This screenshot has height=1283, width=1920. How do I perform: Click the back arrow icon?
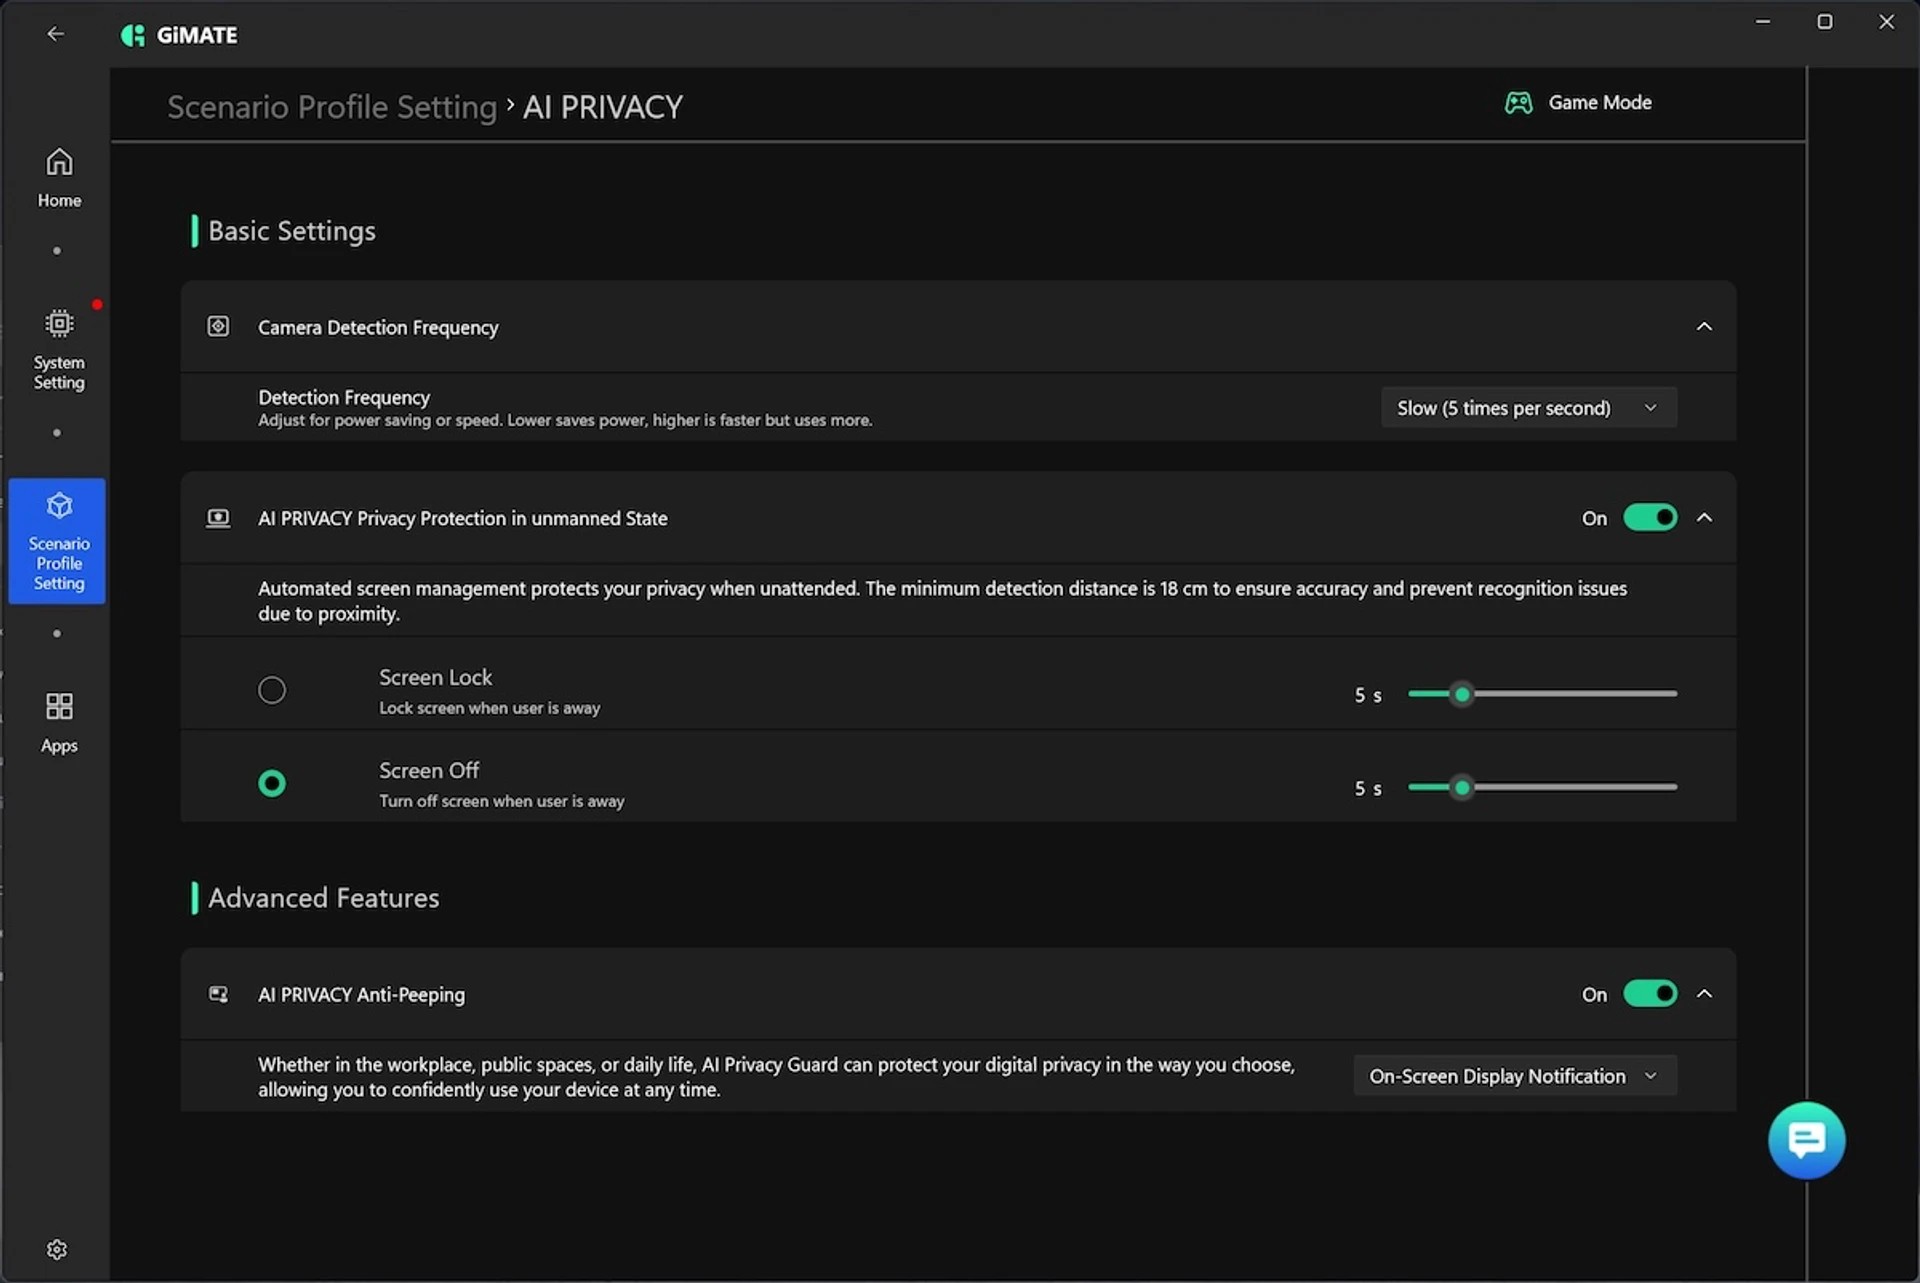pos(55,34)
